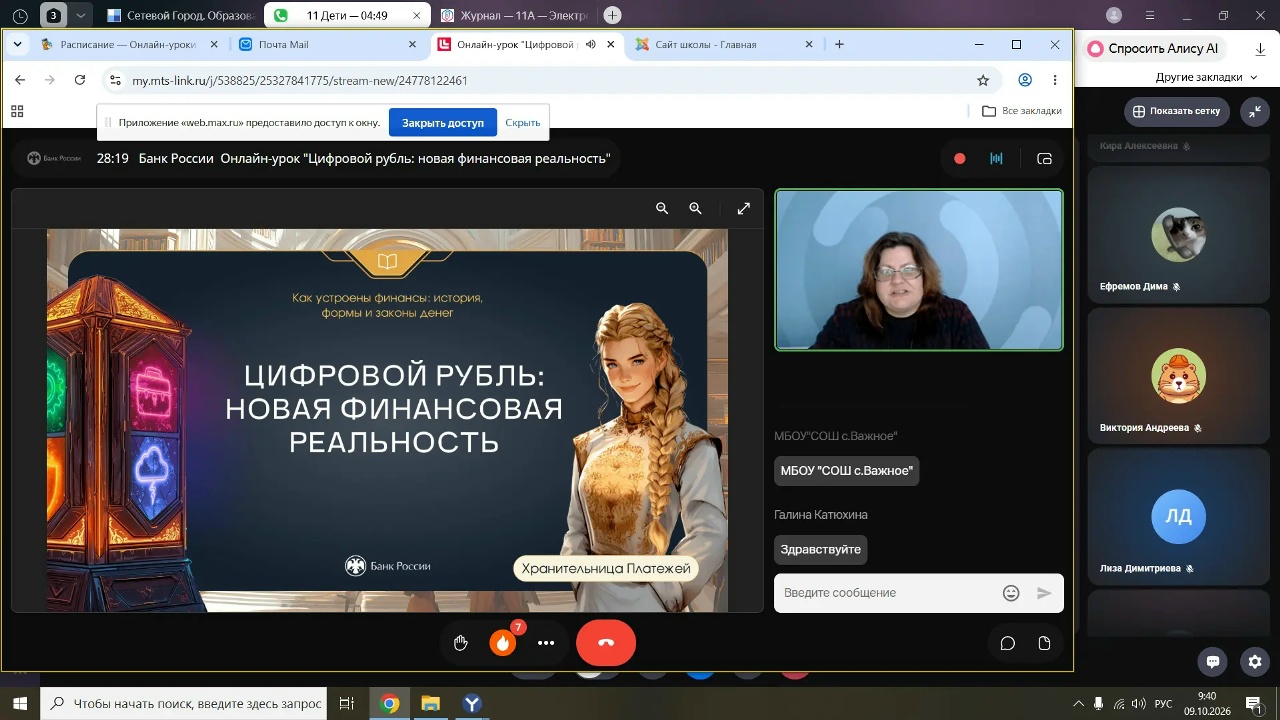
Task: Open Yandex Browser from taskbar
Action: [x=472, y=704]
